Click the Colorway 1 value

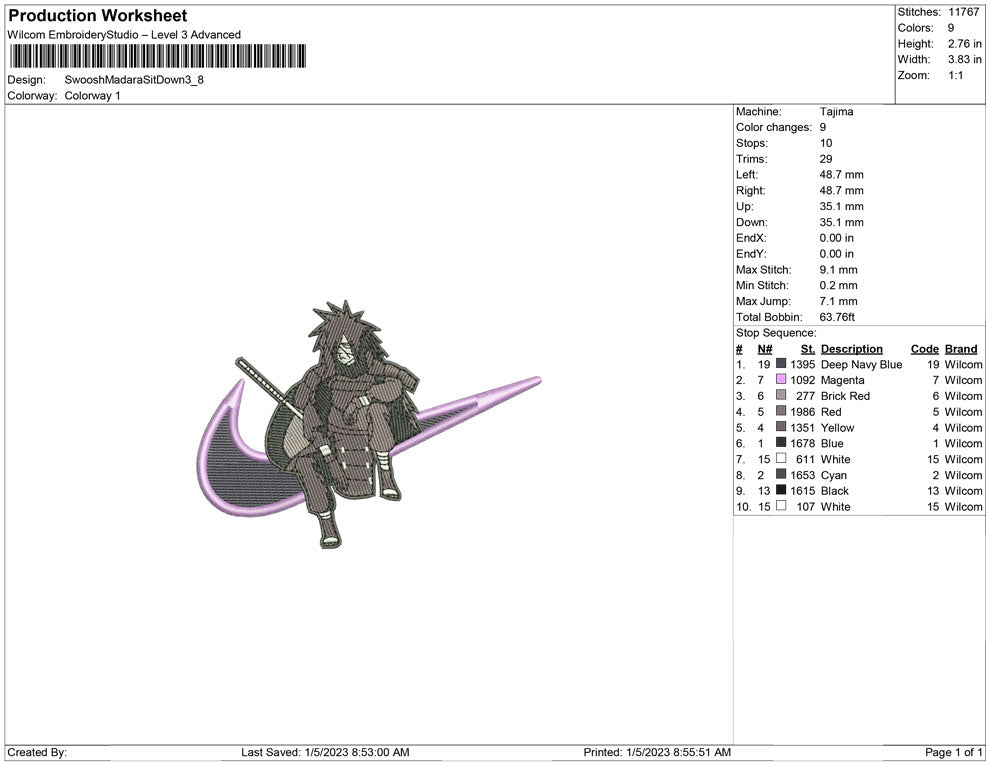tap(92, 96)
